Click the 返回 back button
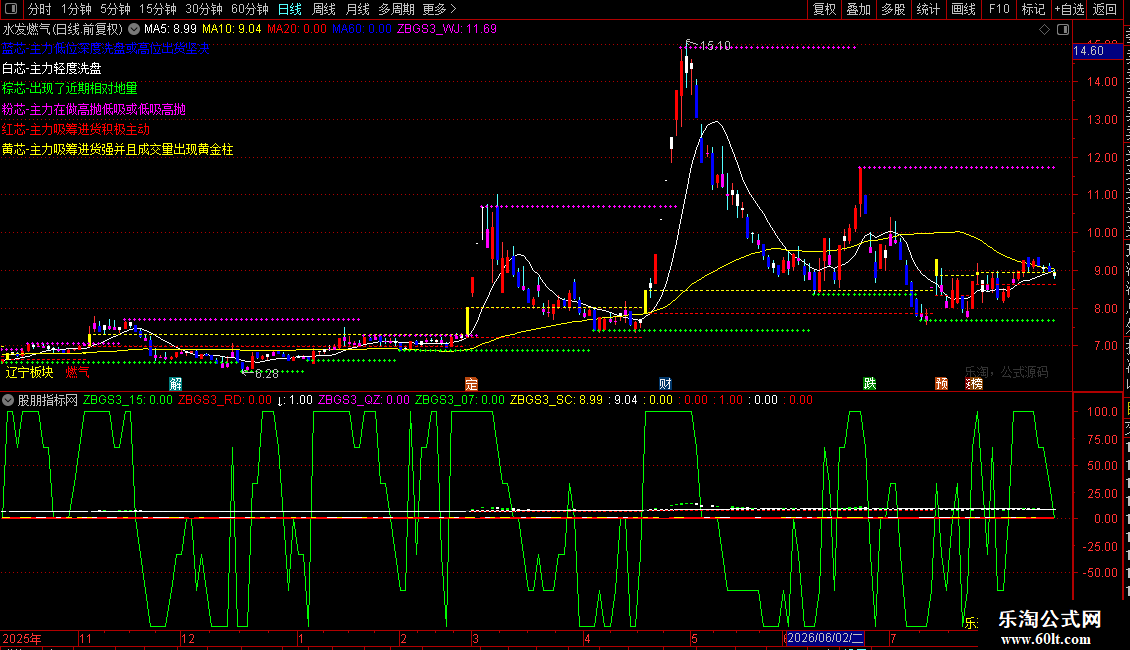The width and height of the screenshot is (1130, 650). click(x=1105, y=9)
